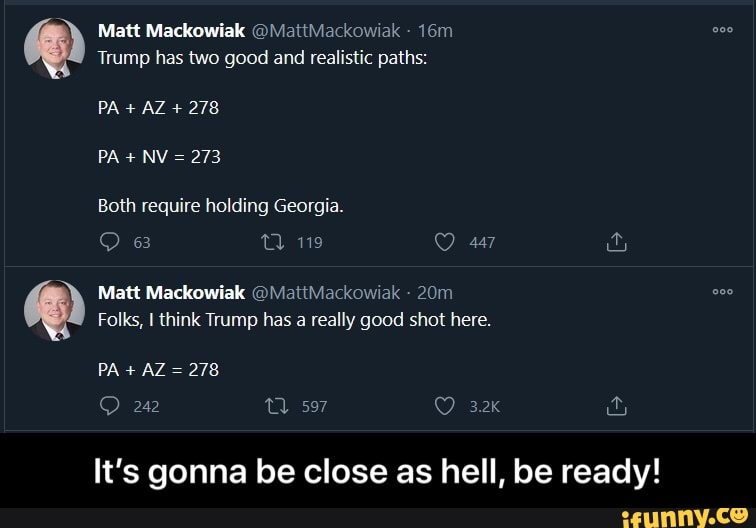The image size is (756, 528).
Task: Open the "Both require holding Georgia" tweet text
Action: pos(220,206)
